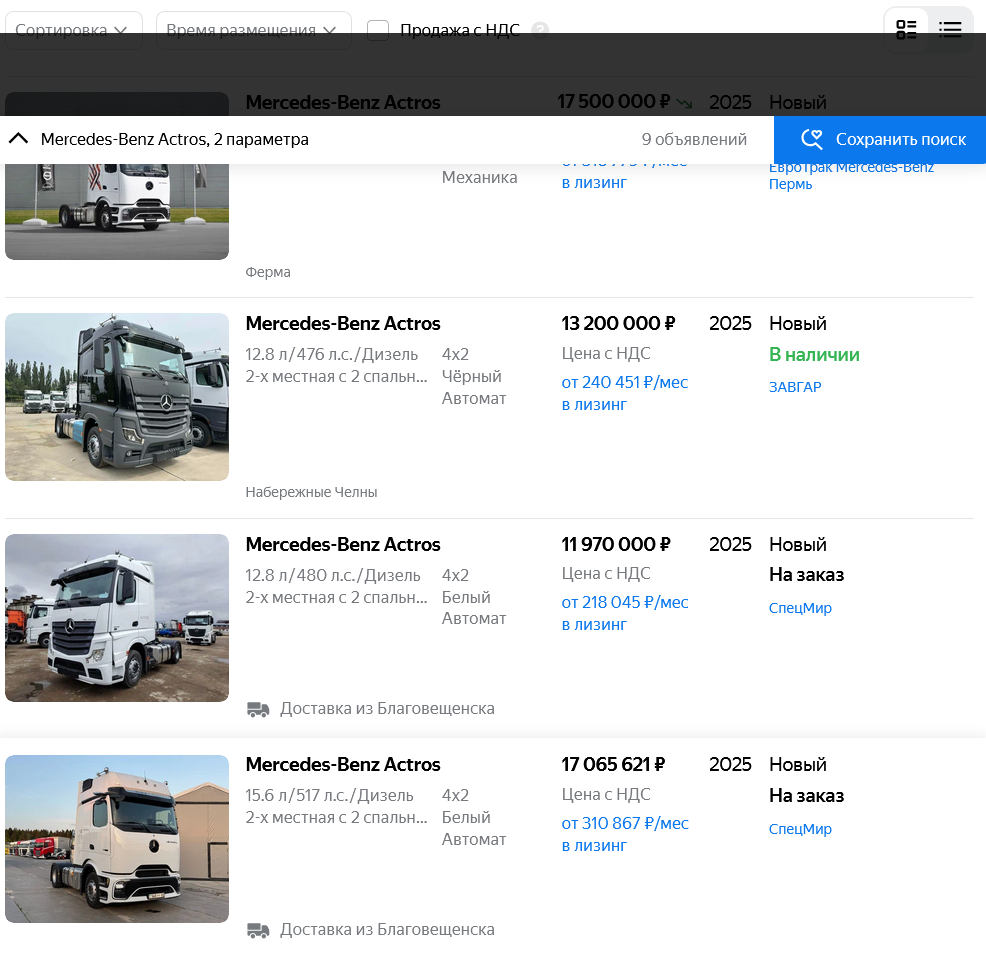Click the 11 970 000 ₽ price
The image size is (986, 955).
click(x=616, y=544)
